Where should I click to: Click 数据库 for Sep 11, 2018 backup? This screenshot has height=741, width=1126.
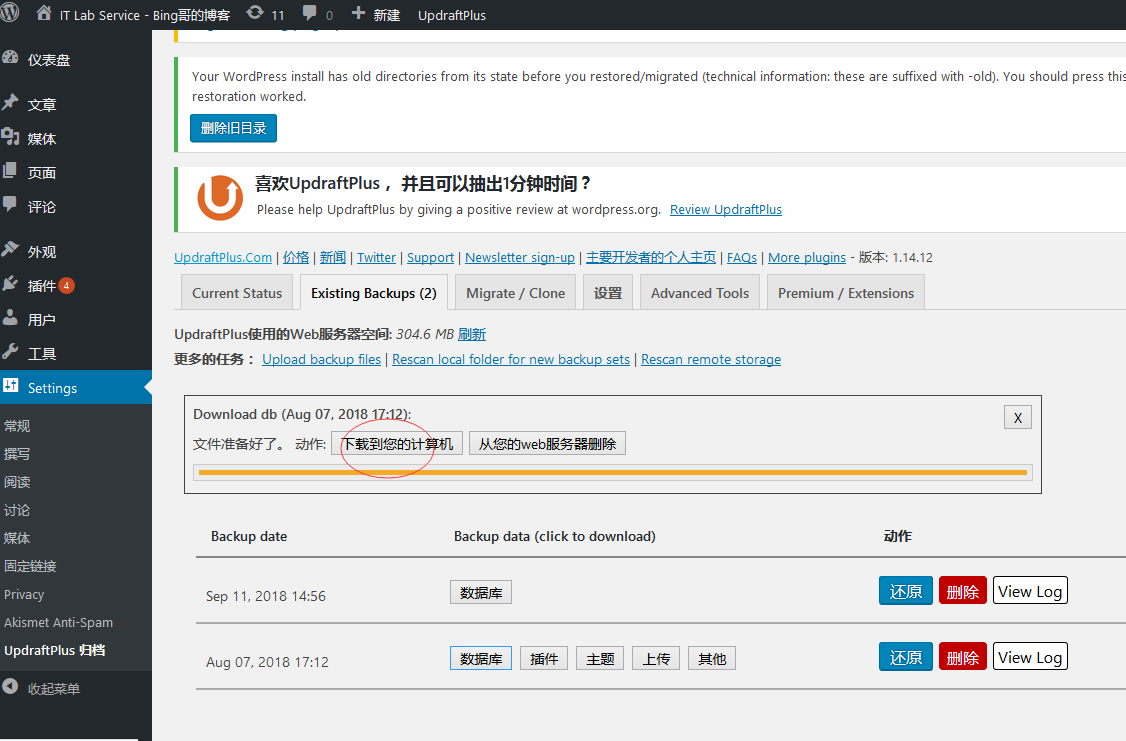pos(481,592)
